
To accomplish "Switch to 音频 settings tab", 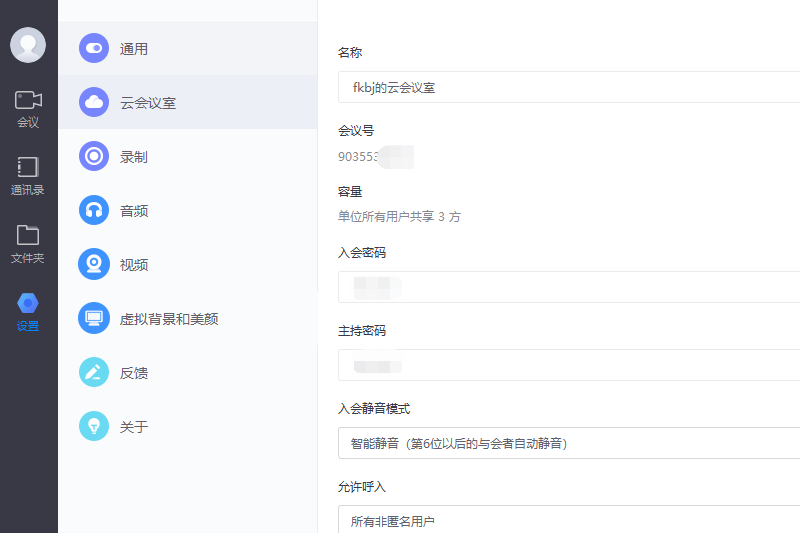I will click(134, 211).
